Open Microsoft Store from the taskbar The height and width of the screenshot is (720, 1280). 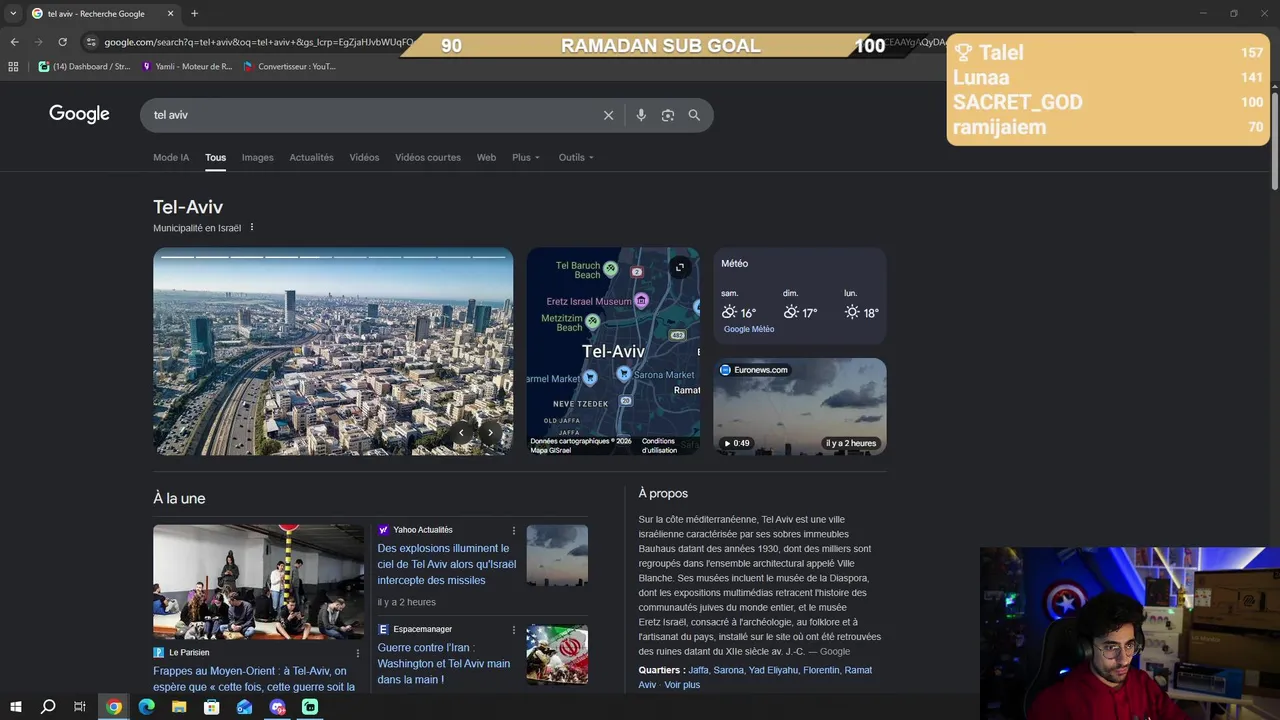click(x=211, y=707)
